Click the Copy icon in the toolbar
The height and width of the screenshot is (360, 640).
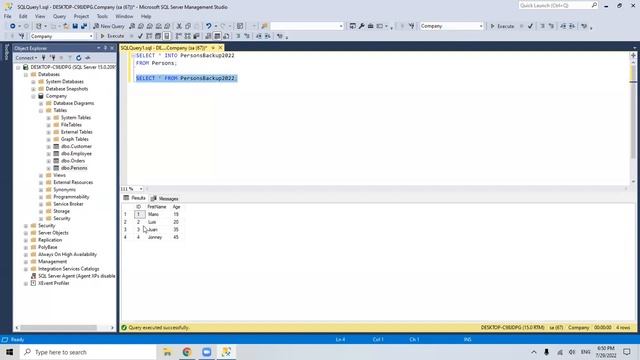coord(188,26)
